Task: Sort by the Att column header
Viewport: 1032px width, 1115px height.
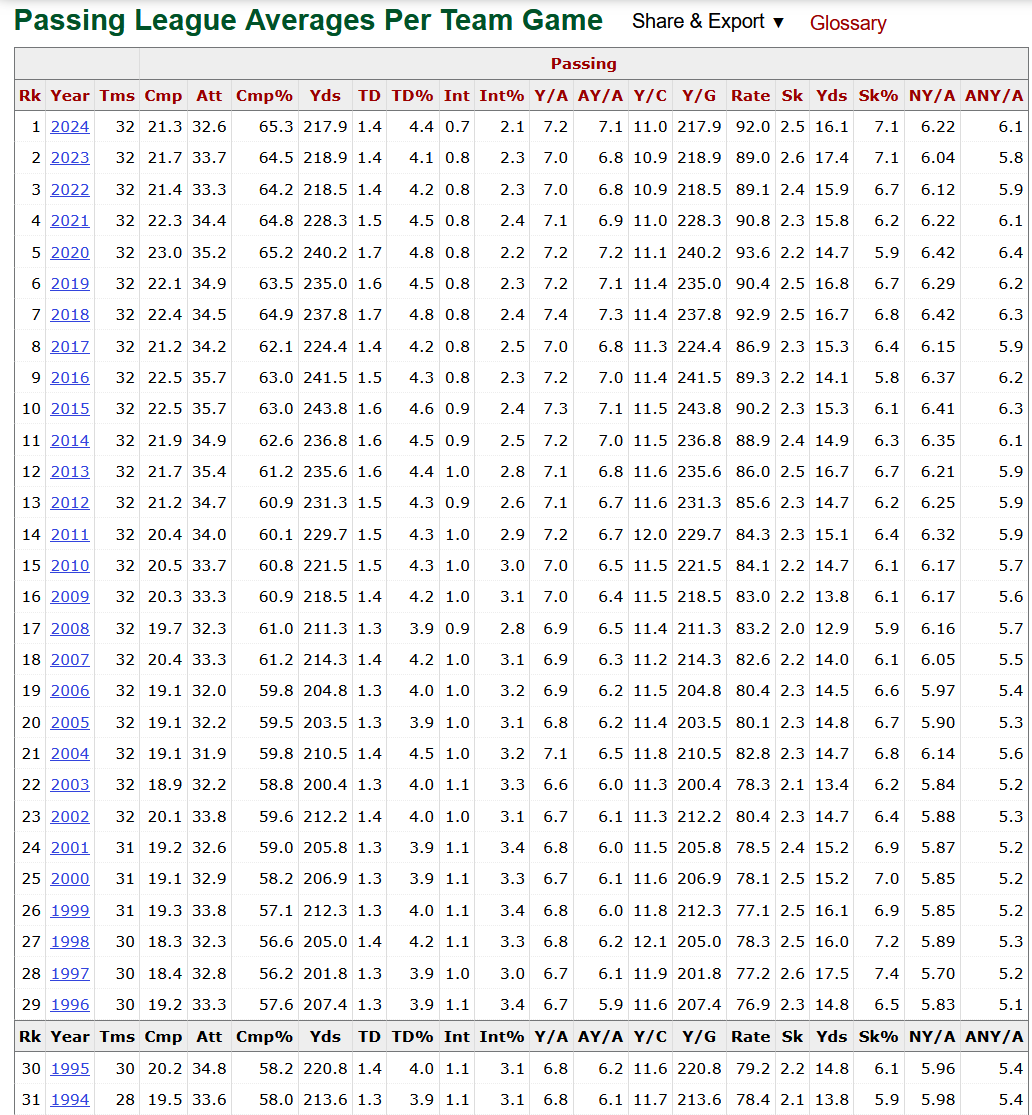Action: coord(209,96)
